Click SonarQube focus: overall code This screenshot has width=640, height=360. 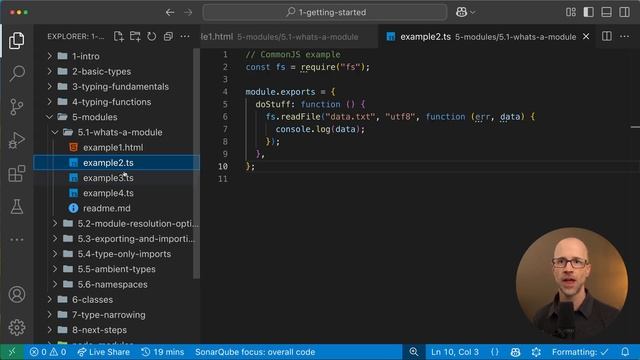click(x=255, y=352)
